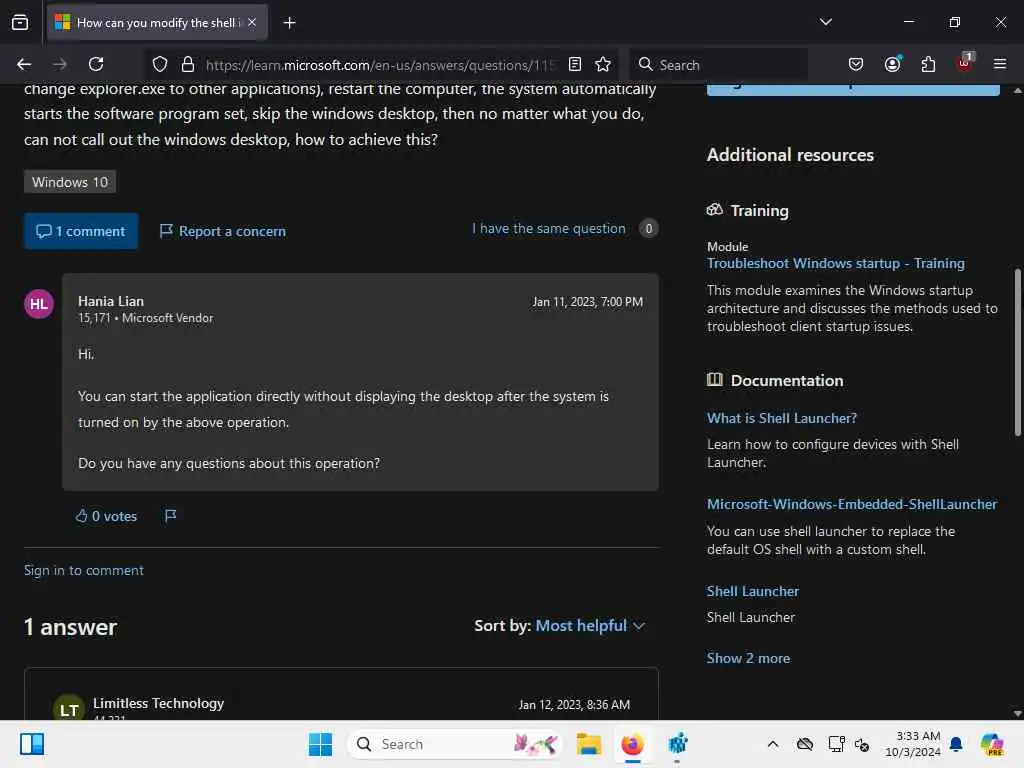This screenshot has width=1024, height=768.
Task: Click scrollbar down arrow
Action: 1017,713
